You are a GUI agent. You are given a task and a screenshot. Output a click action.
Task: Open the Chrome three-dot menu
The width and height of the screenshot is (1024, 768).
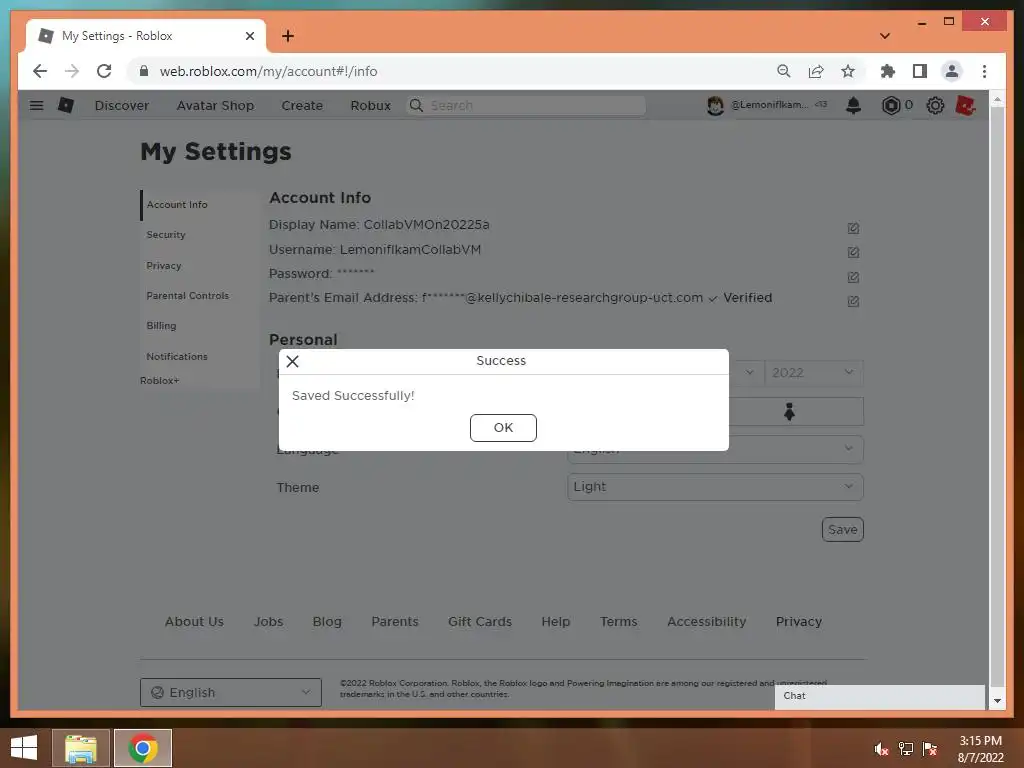point(984,71)
